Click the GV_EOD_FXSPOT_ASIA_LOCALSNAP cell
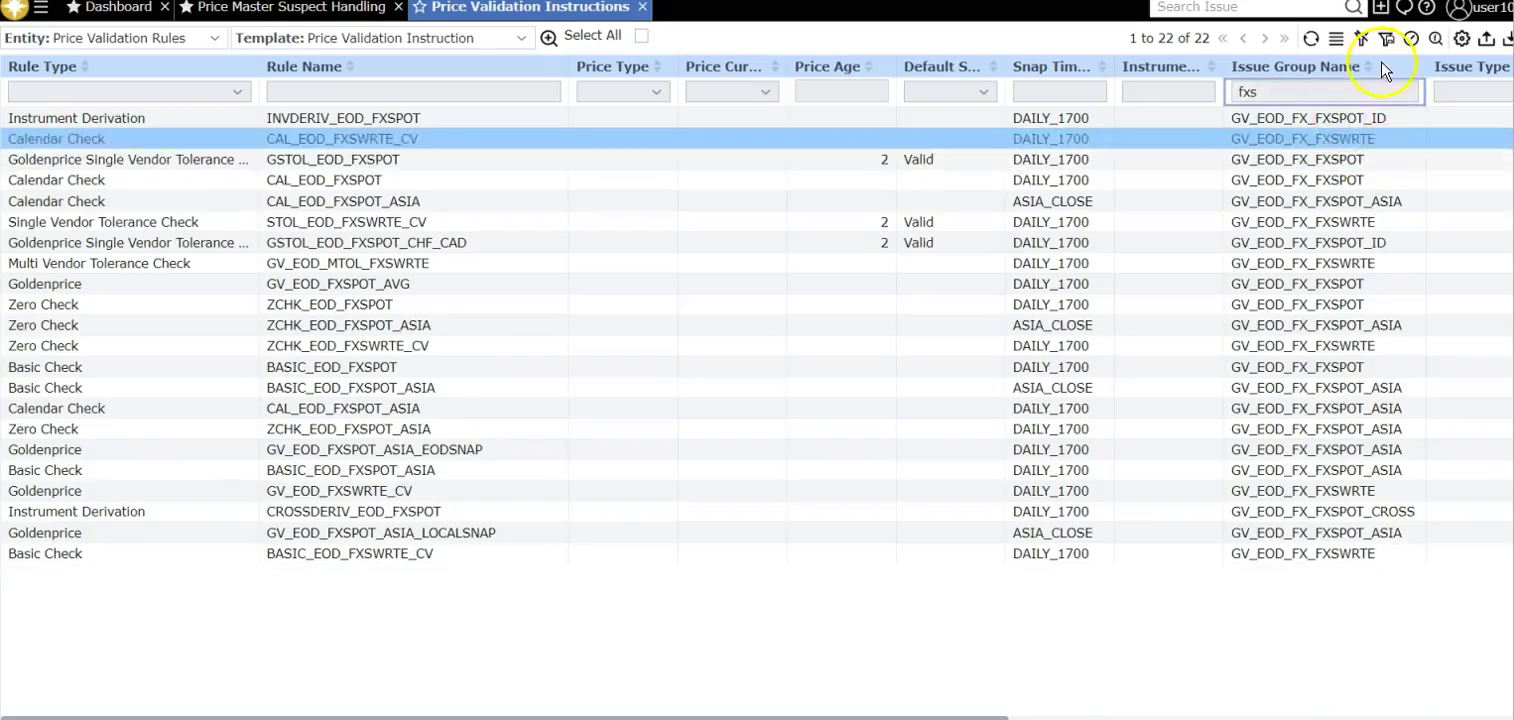Image resolution: width=1514 pixels, height=720 pixels. tap(381, 533)
